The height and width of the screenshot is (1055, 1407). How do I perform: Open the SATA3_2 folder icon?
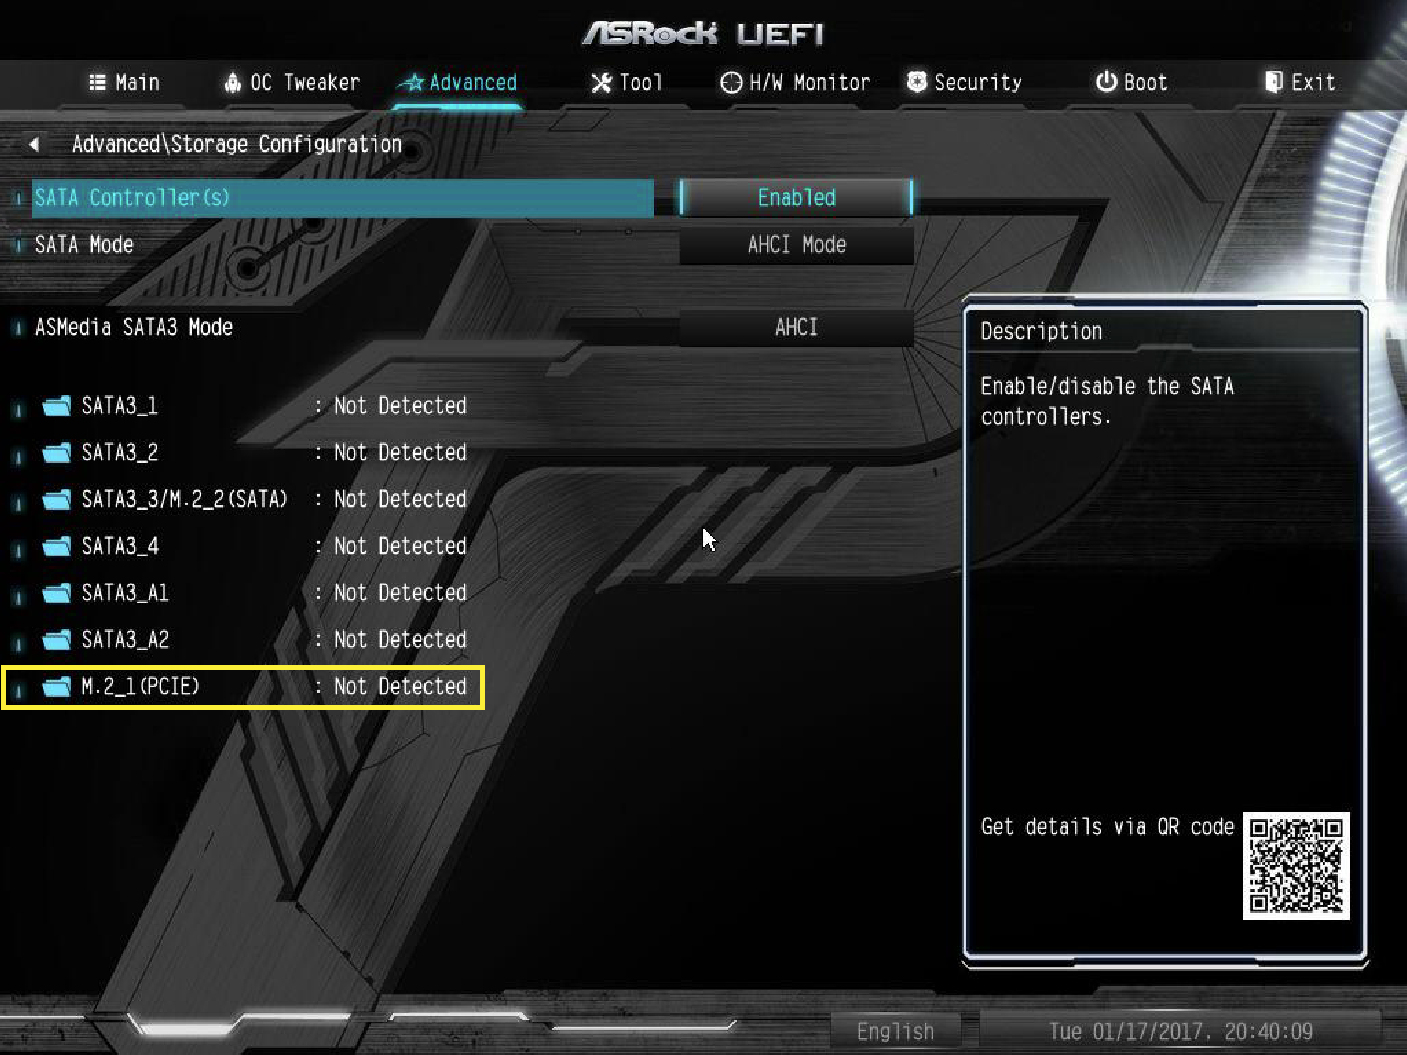(x=57, y=452)
